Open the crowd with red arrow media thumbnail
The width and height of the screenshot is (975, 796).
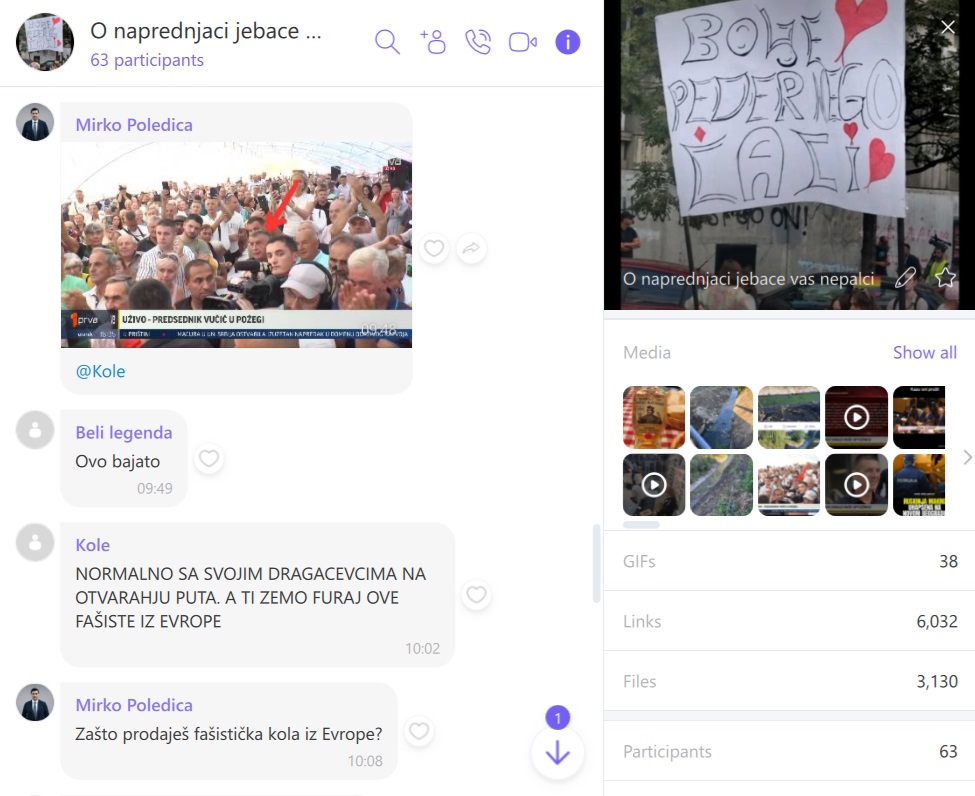tap(788, 484)
